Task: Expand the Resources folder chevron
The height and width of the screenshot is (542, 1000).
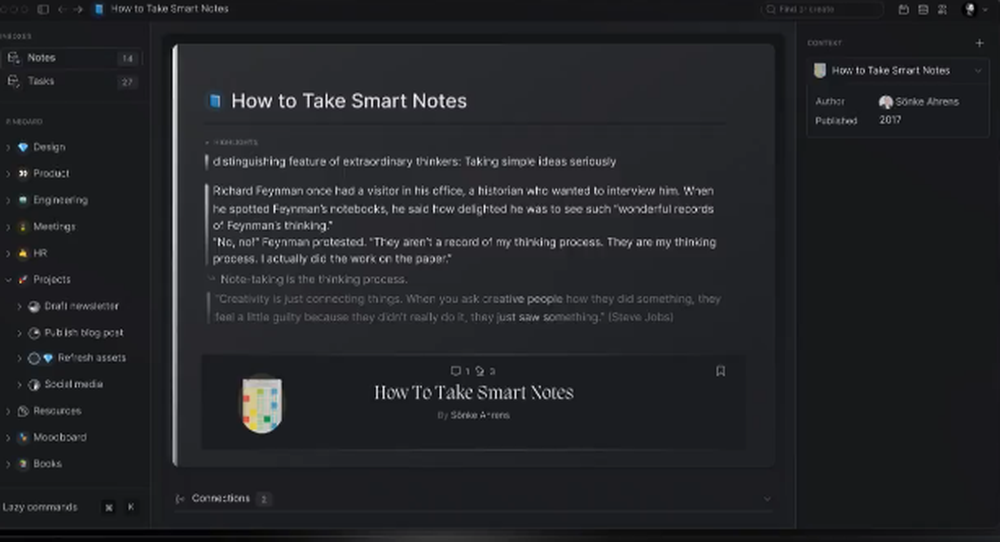Action: coord(8,411)
